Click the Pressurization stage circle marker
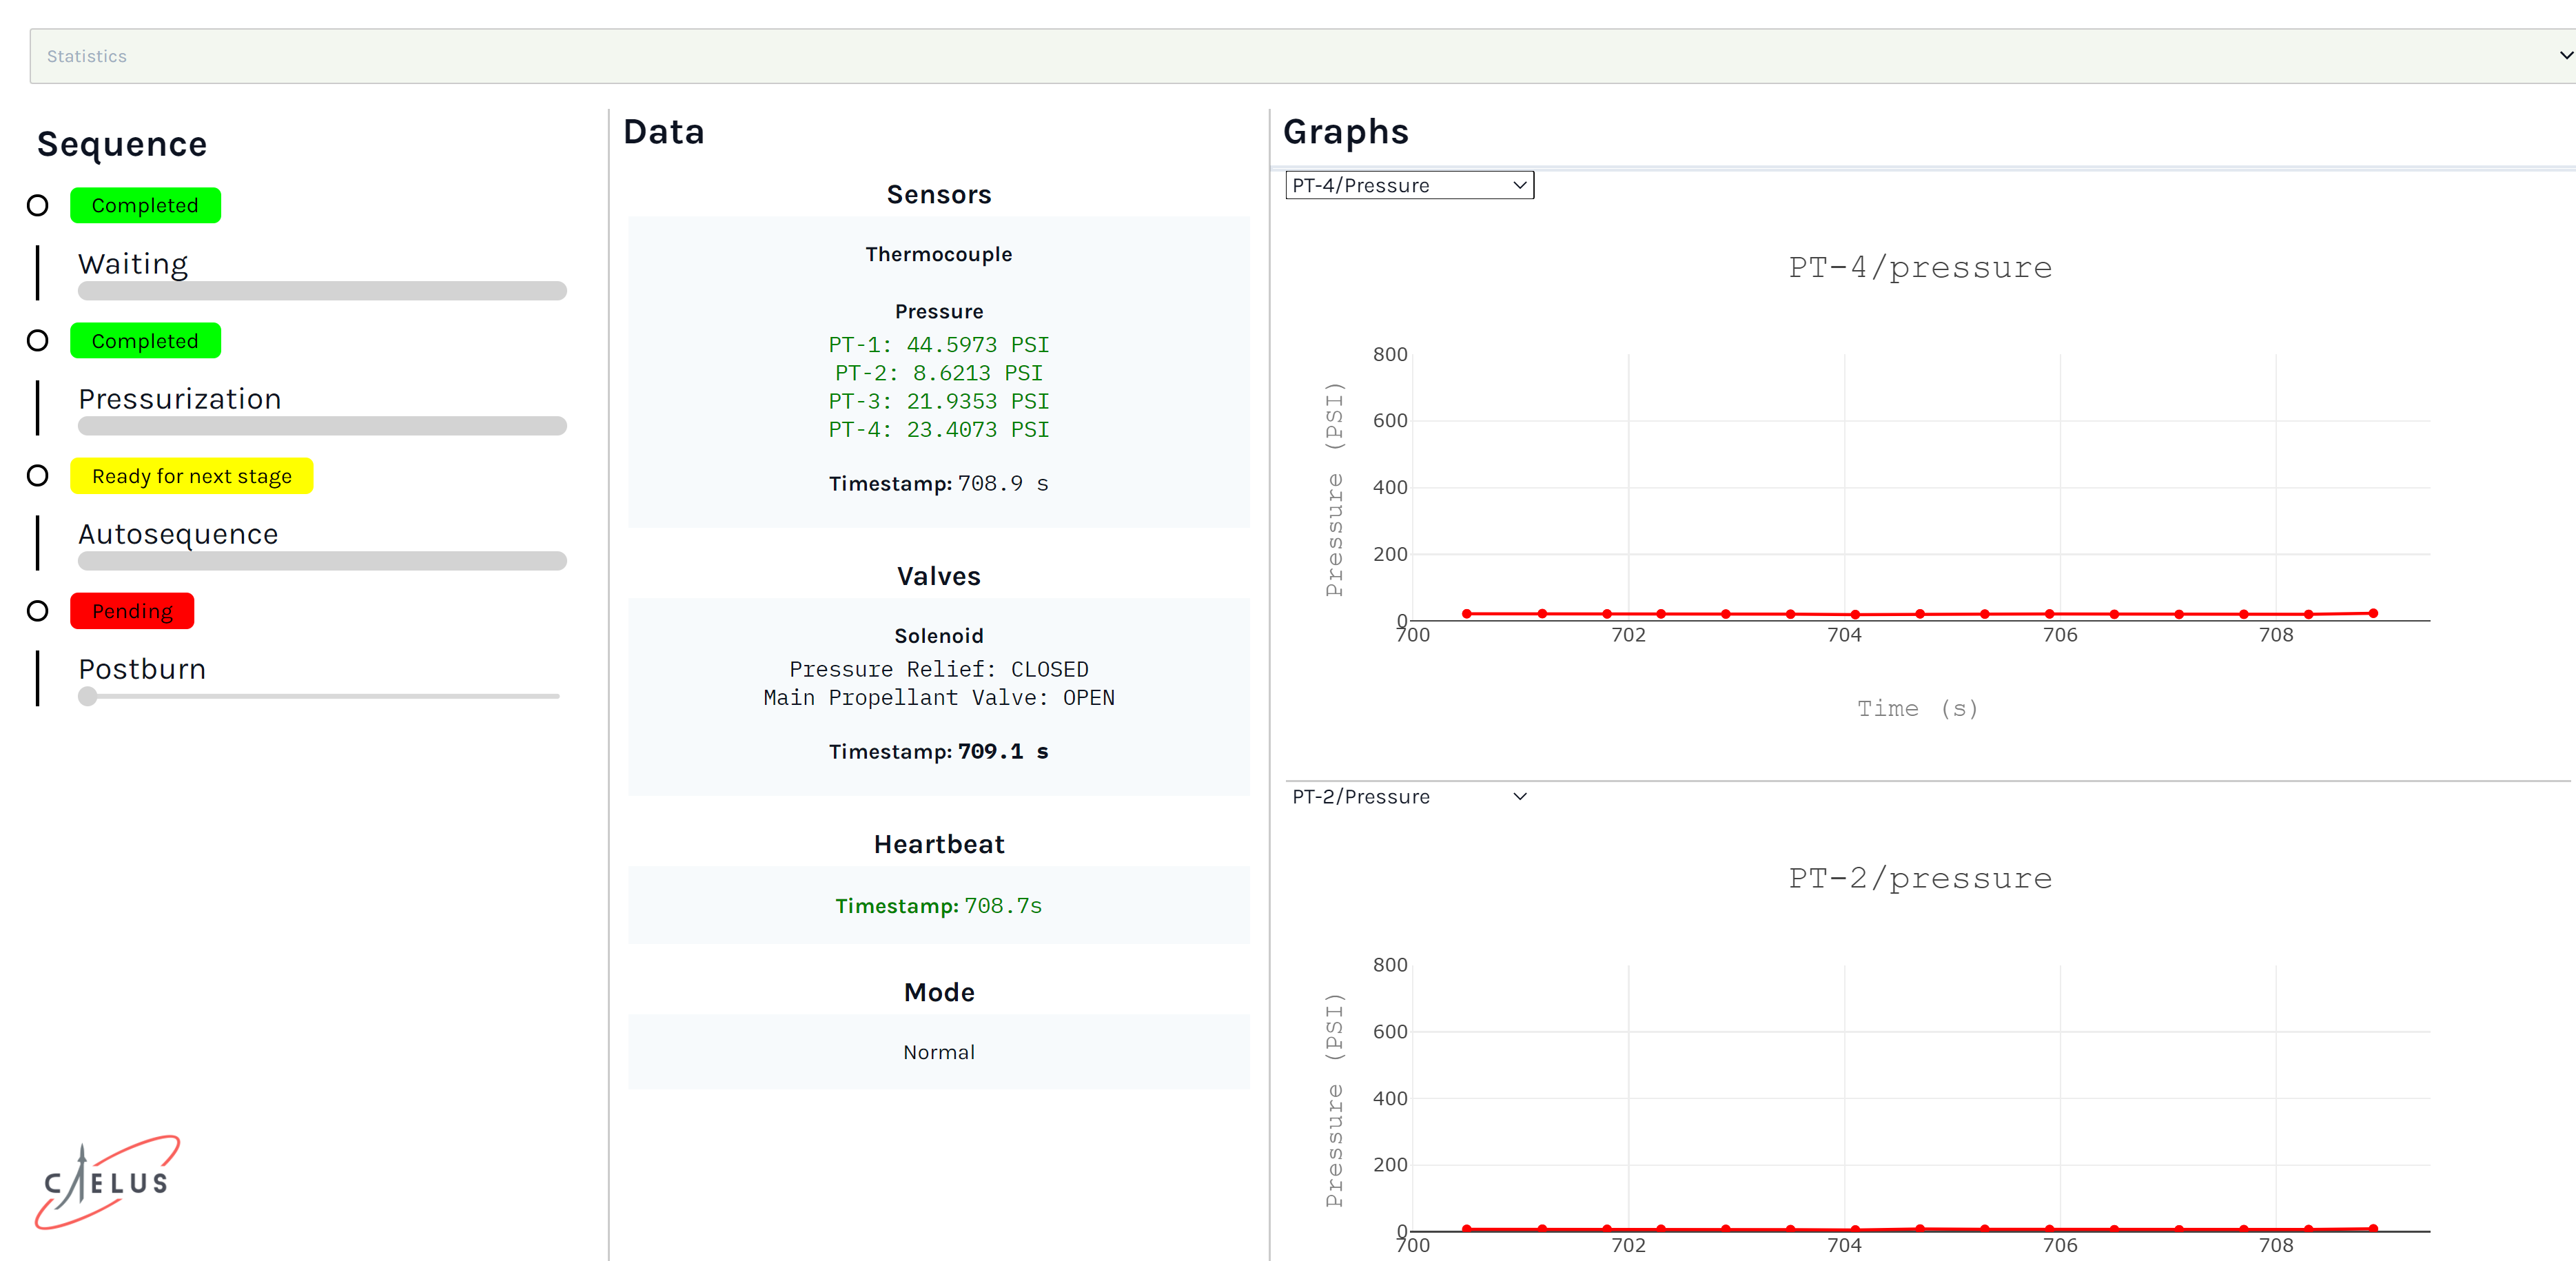 (x=38, y=341)
